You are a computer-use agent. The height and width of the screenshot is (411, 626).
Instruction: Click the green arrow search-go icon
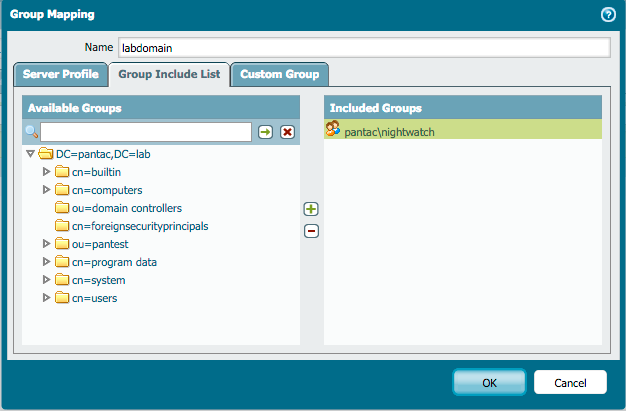tap(266, 132)
